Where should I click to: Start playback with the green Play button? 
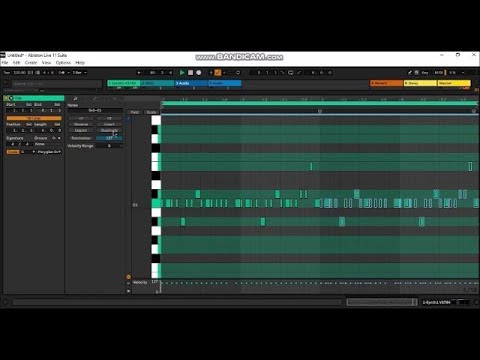(182, 72)
